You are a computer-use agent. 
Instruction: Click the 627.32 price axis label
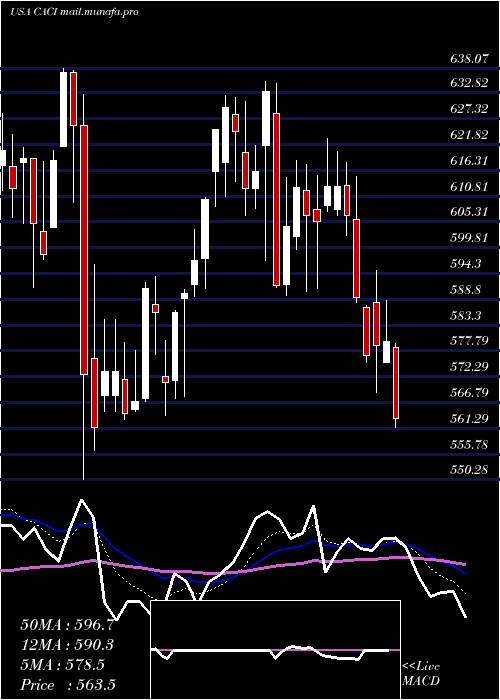click(x=468, y=108)
